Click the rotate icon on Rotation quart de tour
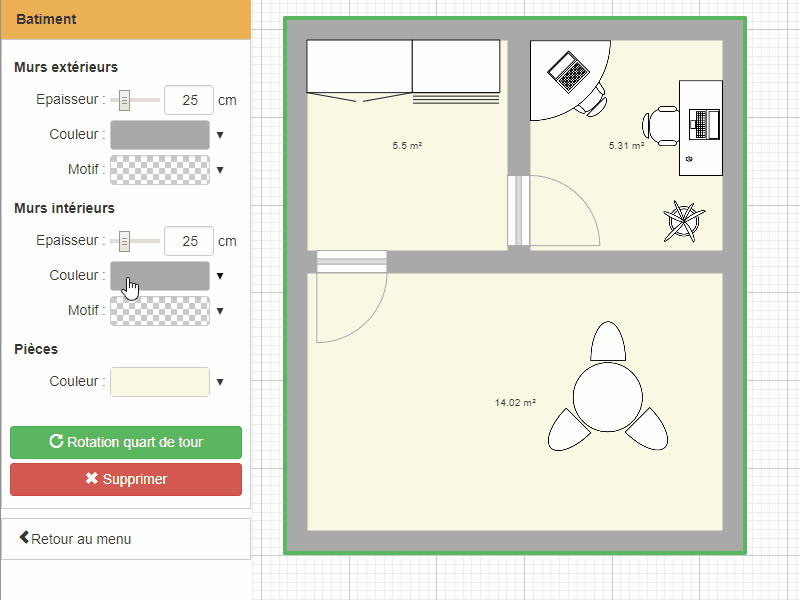The width and height of the screenshot is (800, 600). point(56,442)
